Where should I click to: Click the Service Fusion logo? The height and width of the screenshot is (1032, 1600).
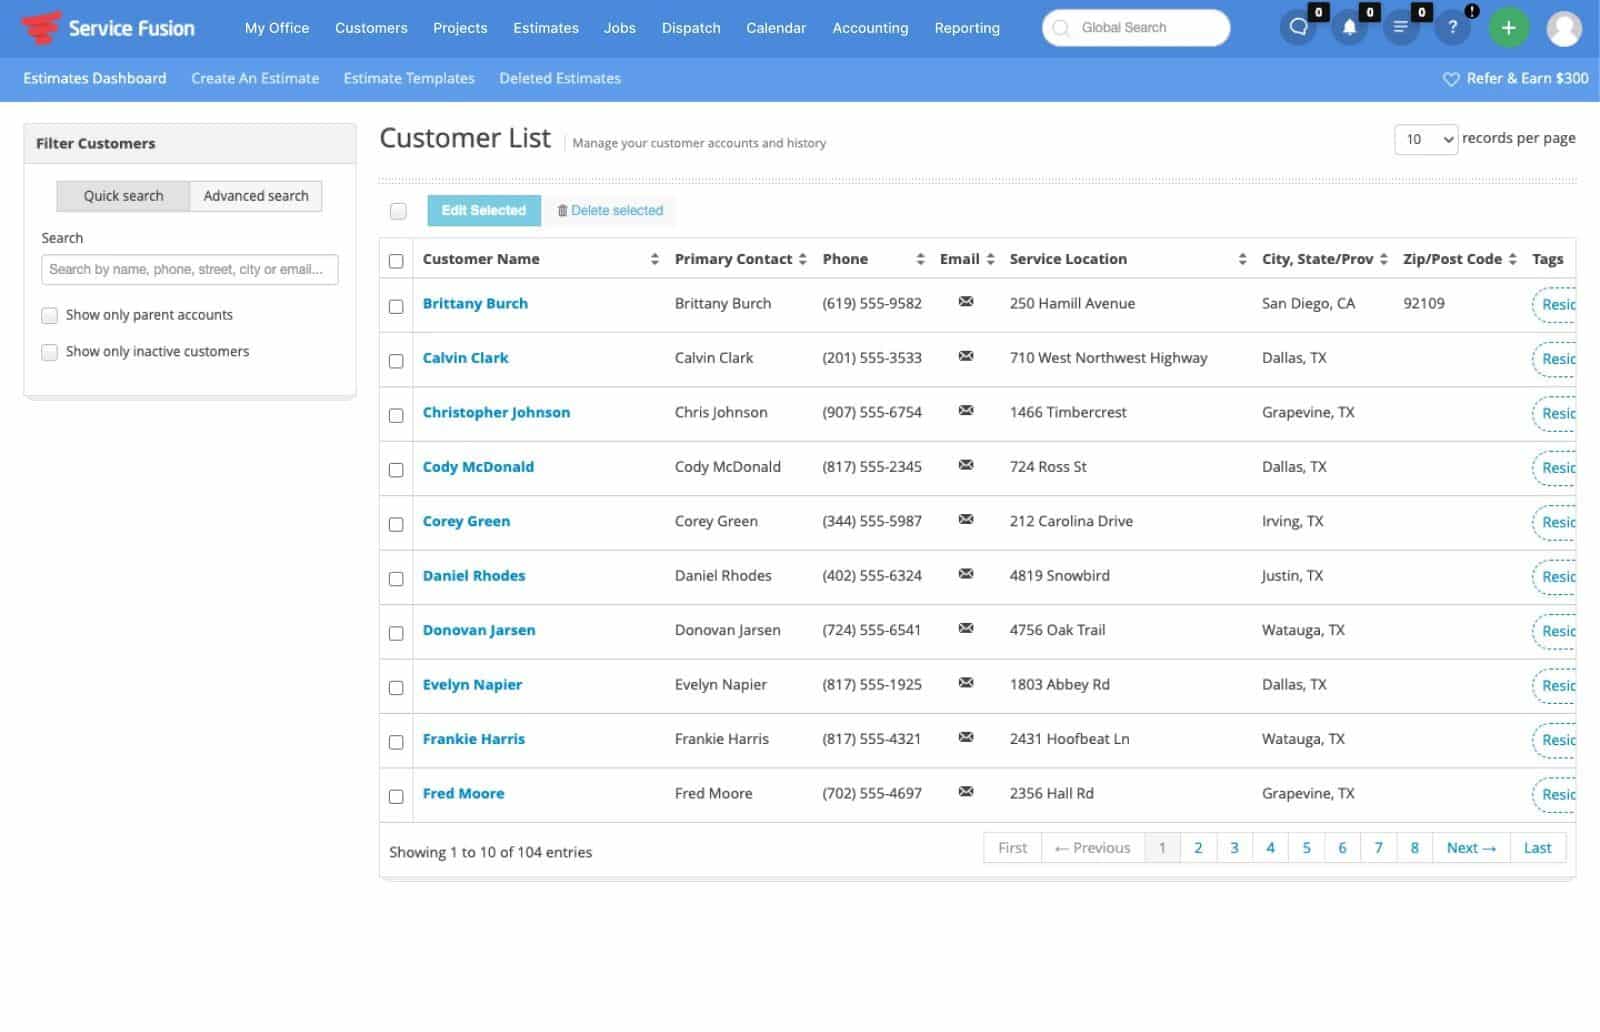[x=108, y=27]
